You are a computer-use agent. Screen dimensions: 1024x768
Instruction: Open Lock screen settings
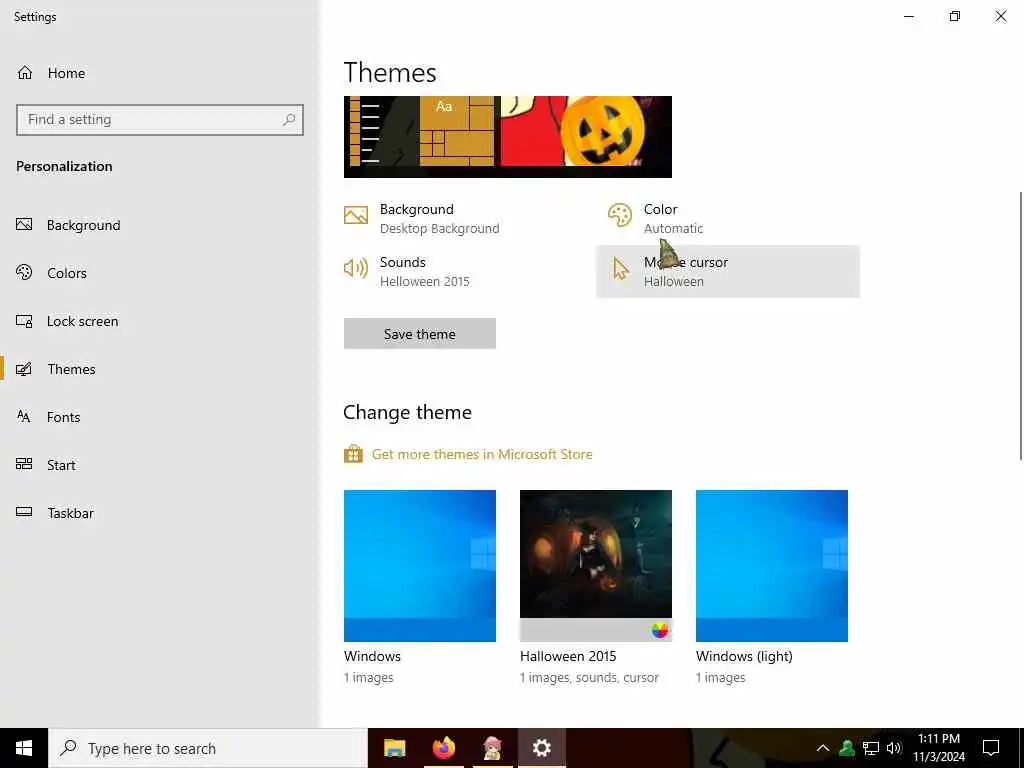160,321
